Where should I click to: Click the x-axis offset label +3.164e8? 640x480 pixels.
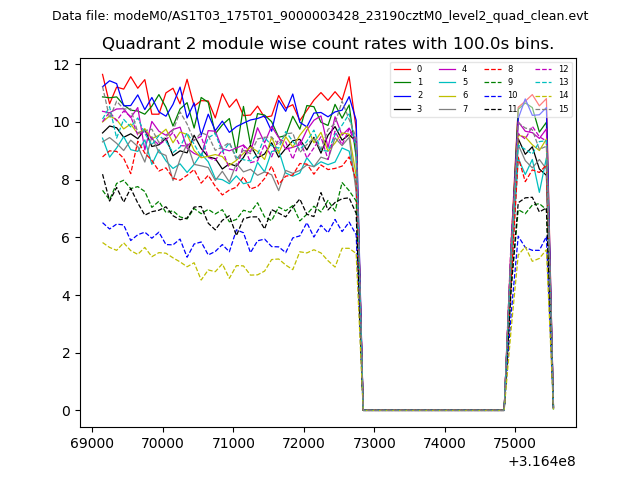[x=540, y=461]
